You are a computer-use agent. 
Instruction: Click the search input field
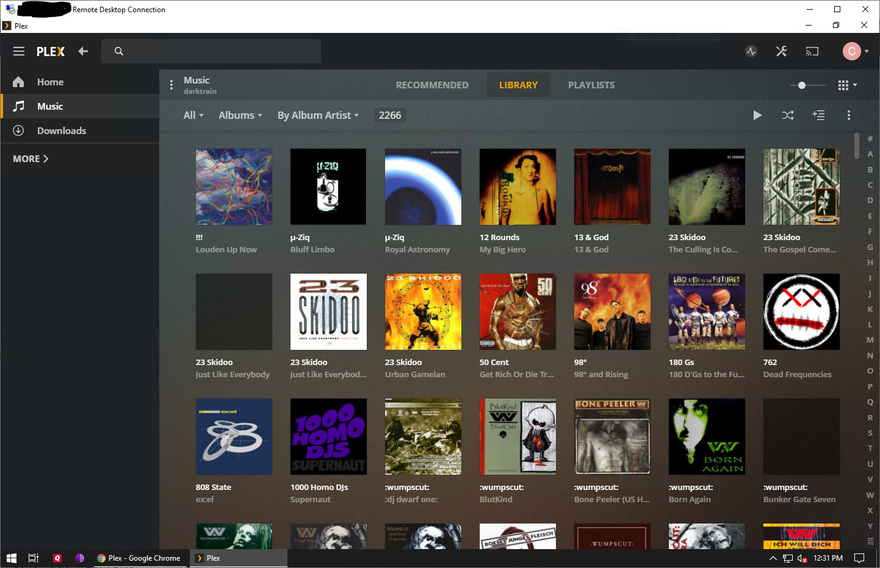(211, 51)
